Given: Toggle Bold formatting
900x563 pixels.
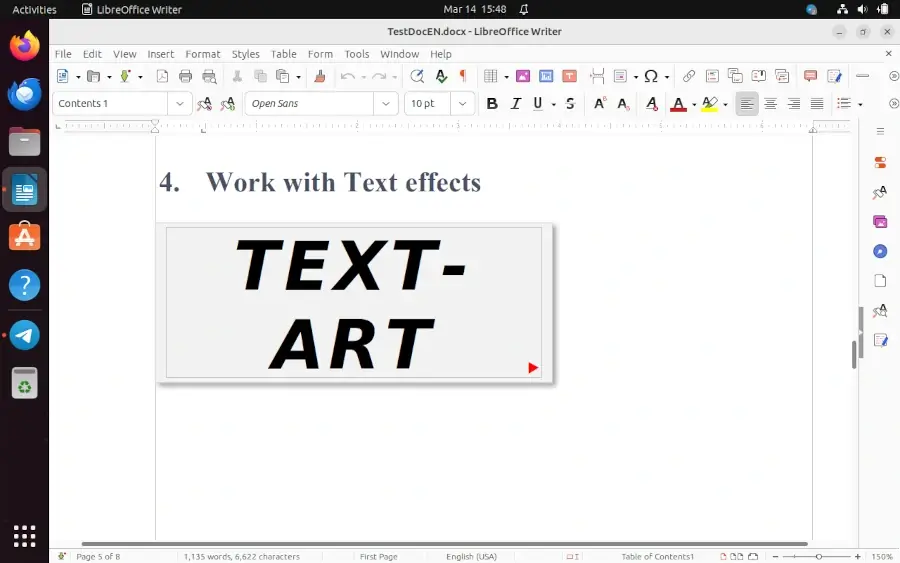Looking at the screenshot, I should [491, 104].
